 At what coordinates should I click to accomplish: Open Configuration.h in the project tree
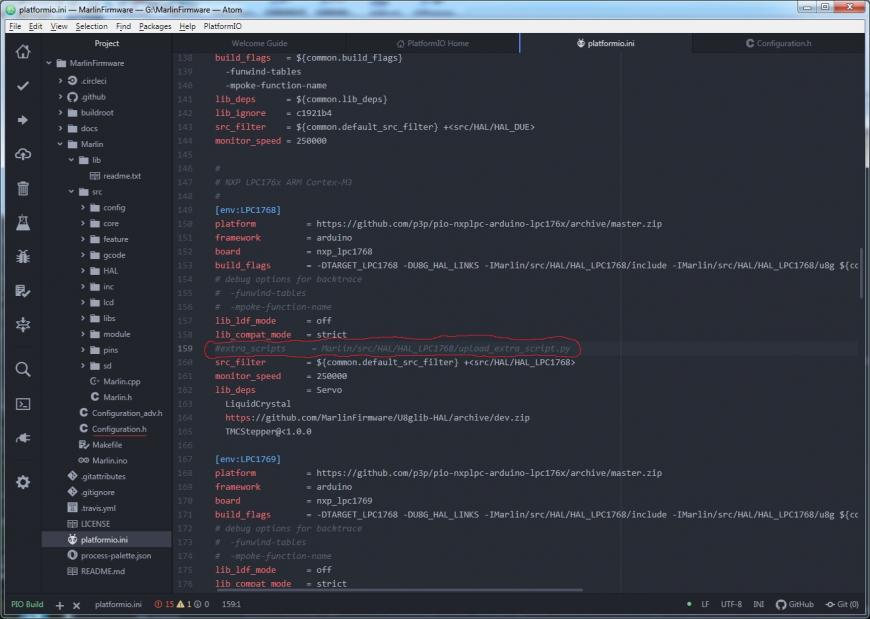click(119, 429)
